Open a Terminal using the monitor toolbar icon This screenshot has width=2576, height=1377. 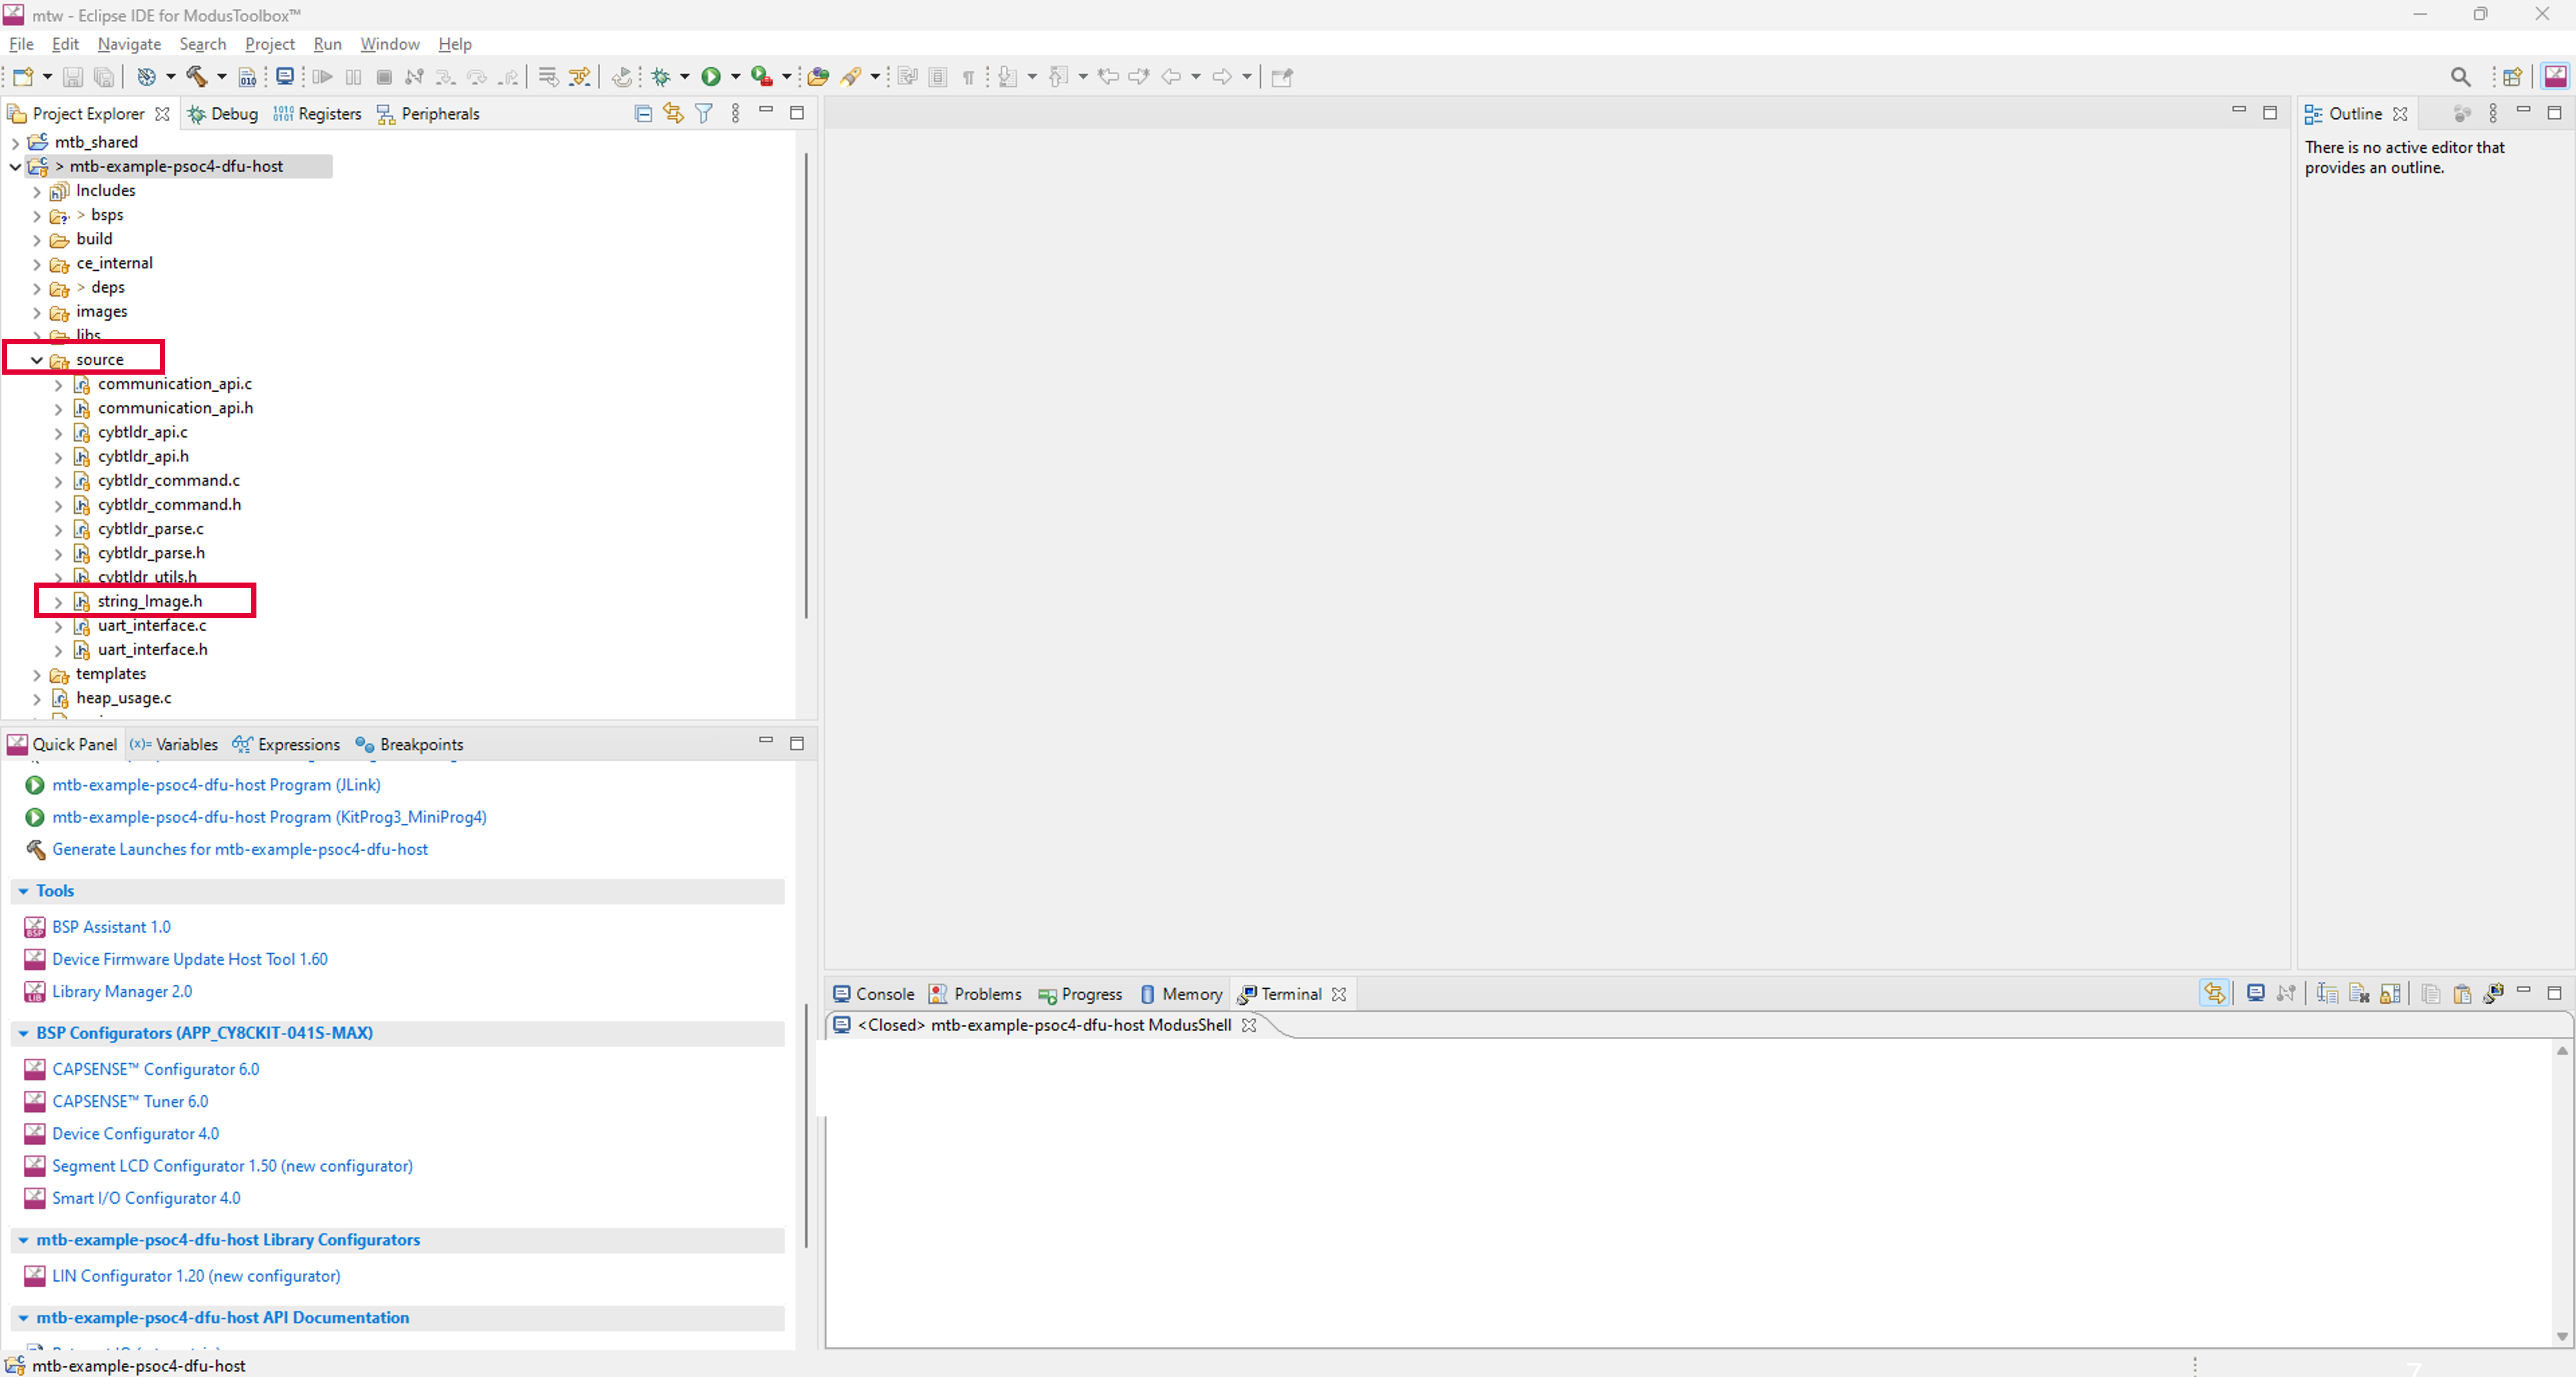(285, 77)
